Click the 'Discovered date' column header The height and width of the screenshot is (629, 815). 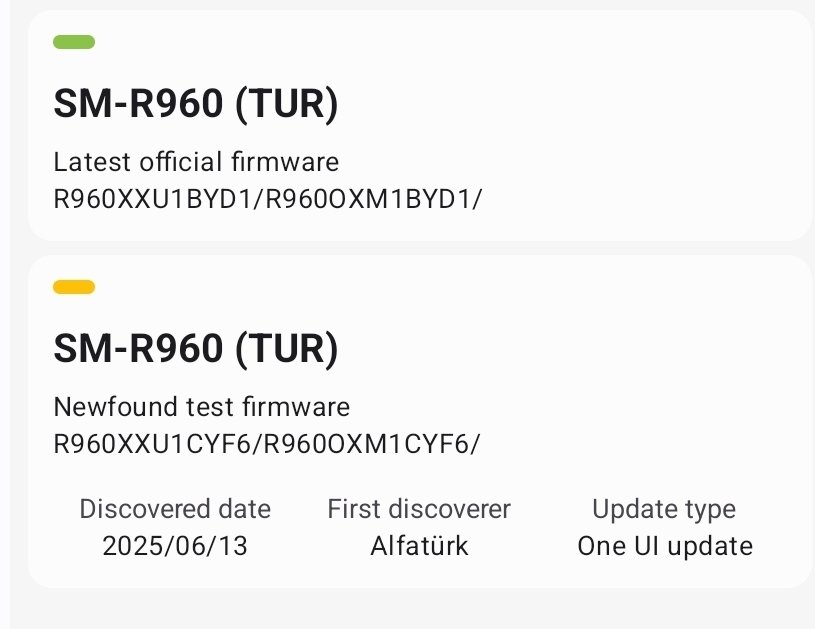(174, 509)
